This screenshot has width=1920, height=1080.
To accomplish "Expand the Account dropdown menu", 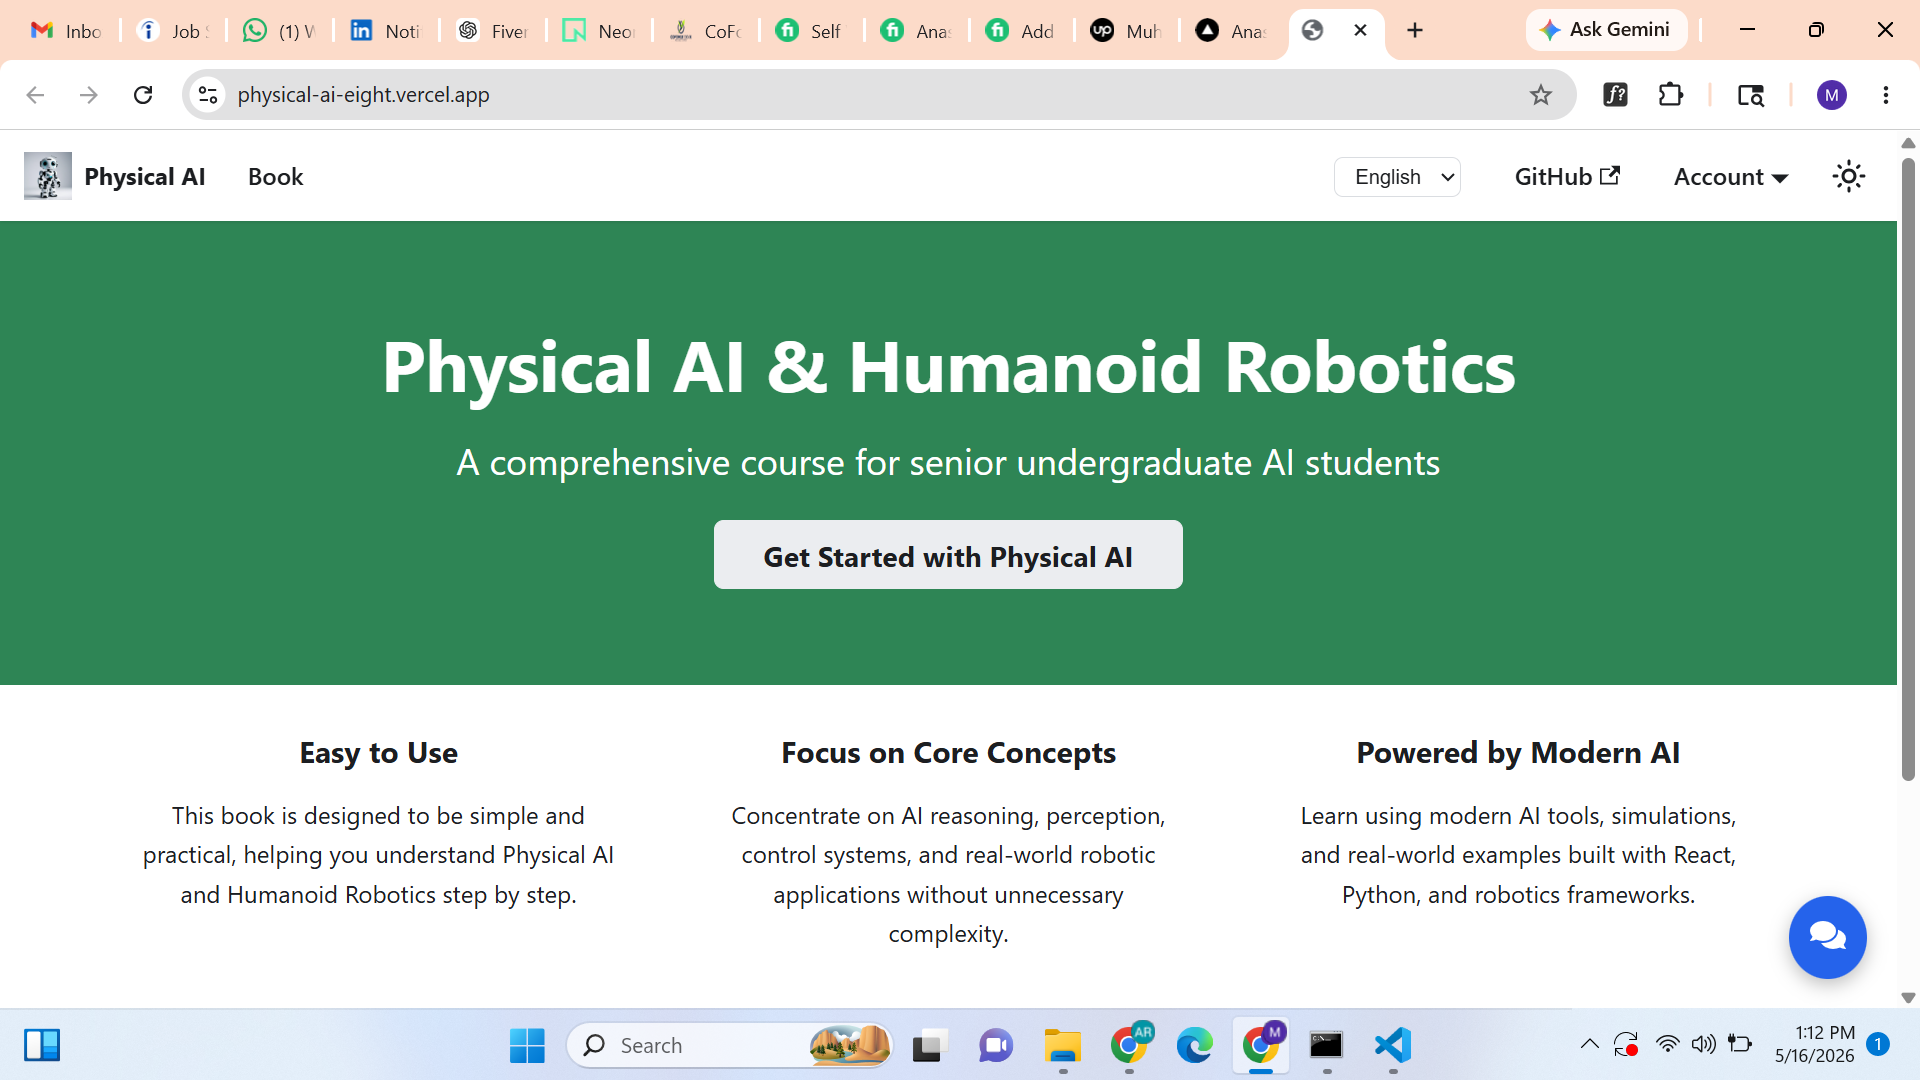I will (x=1731, y=177).
